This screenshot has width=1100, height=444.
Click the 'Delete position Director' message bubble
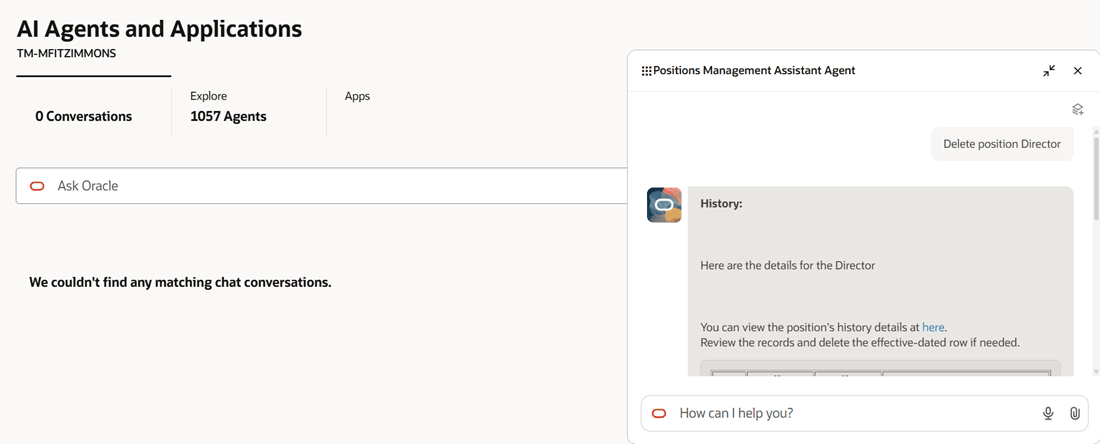(1002, 144)
